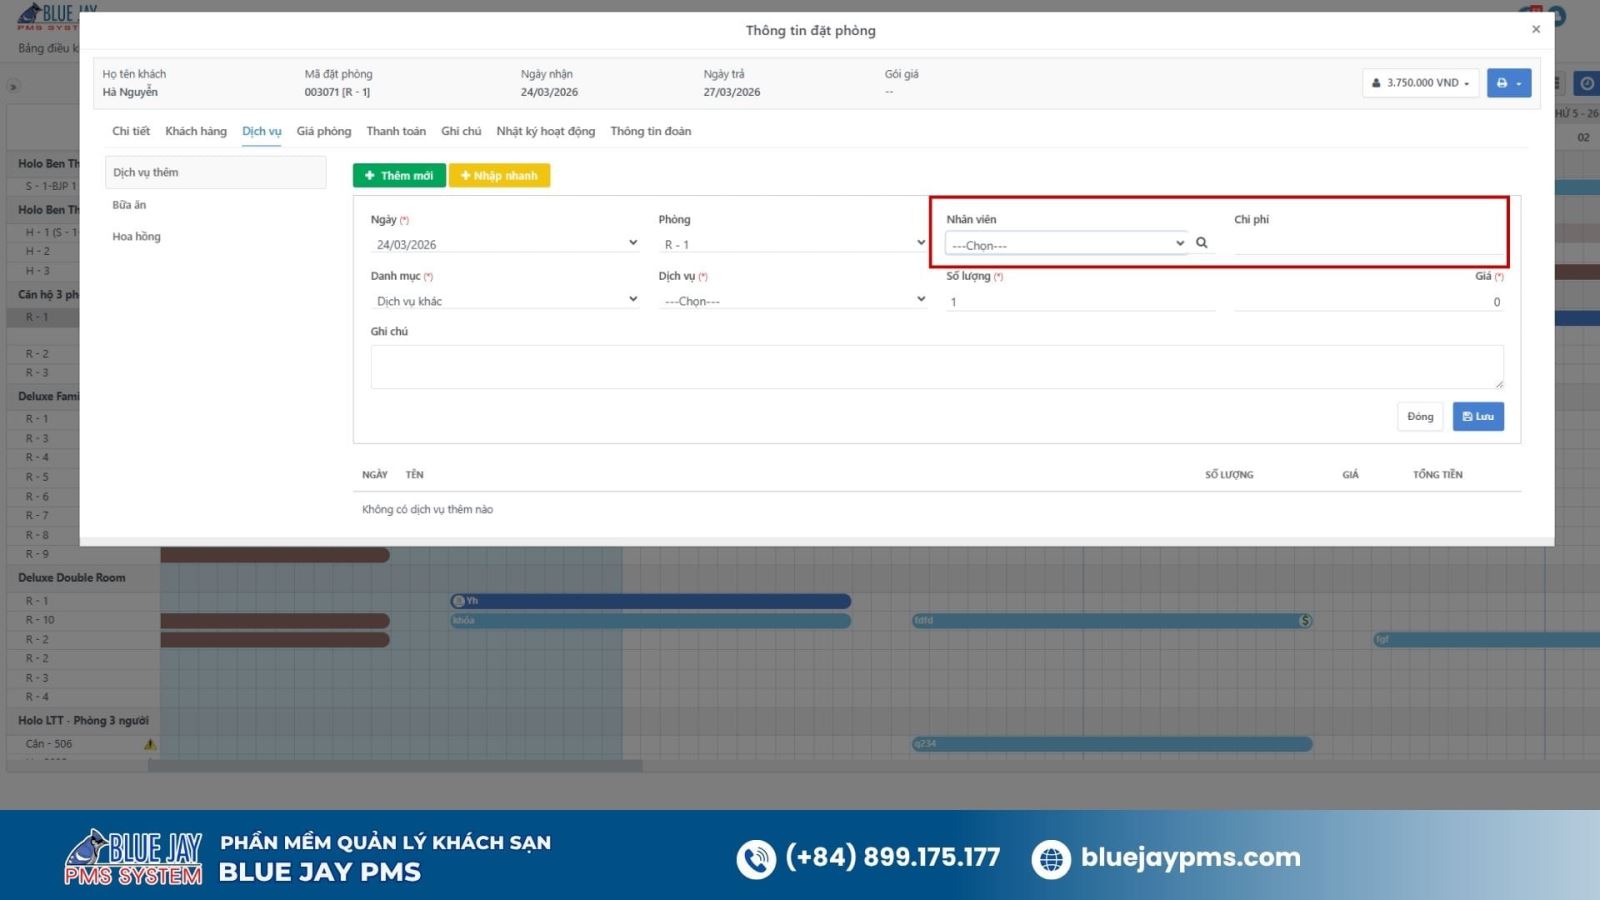This screenshot has height=900, width=1600.
Task: Open the Nhân viên employee dropdown
Action: [1066, 244]
